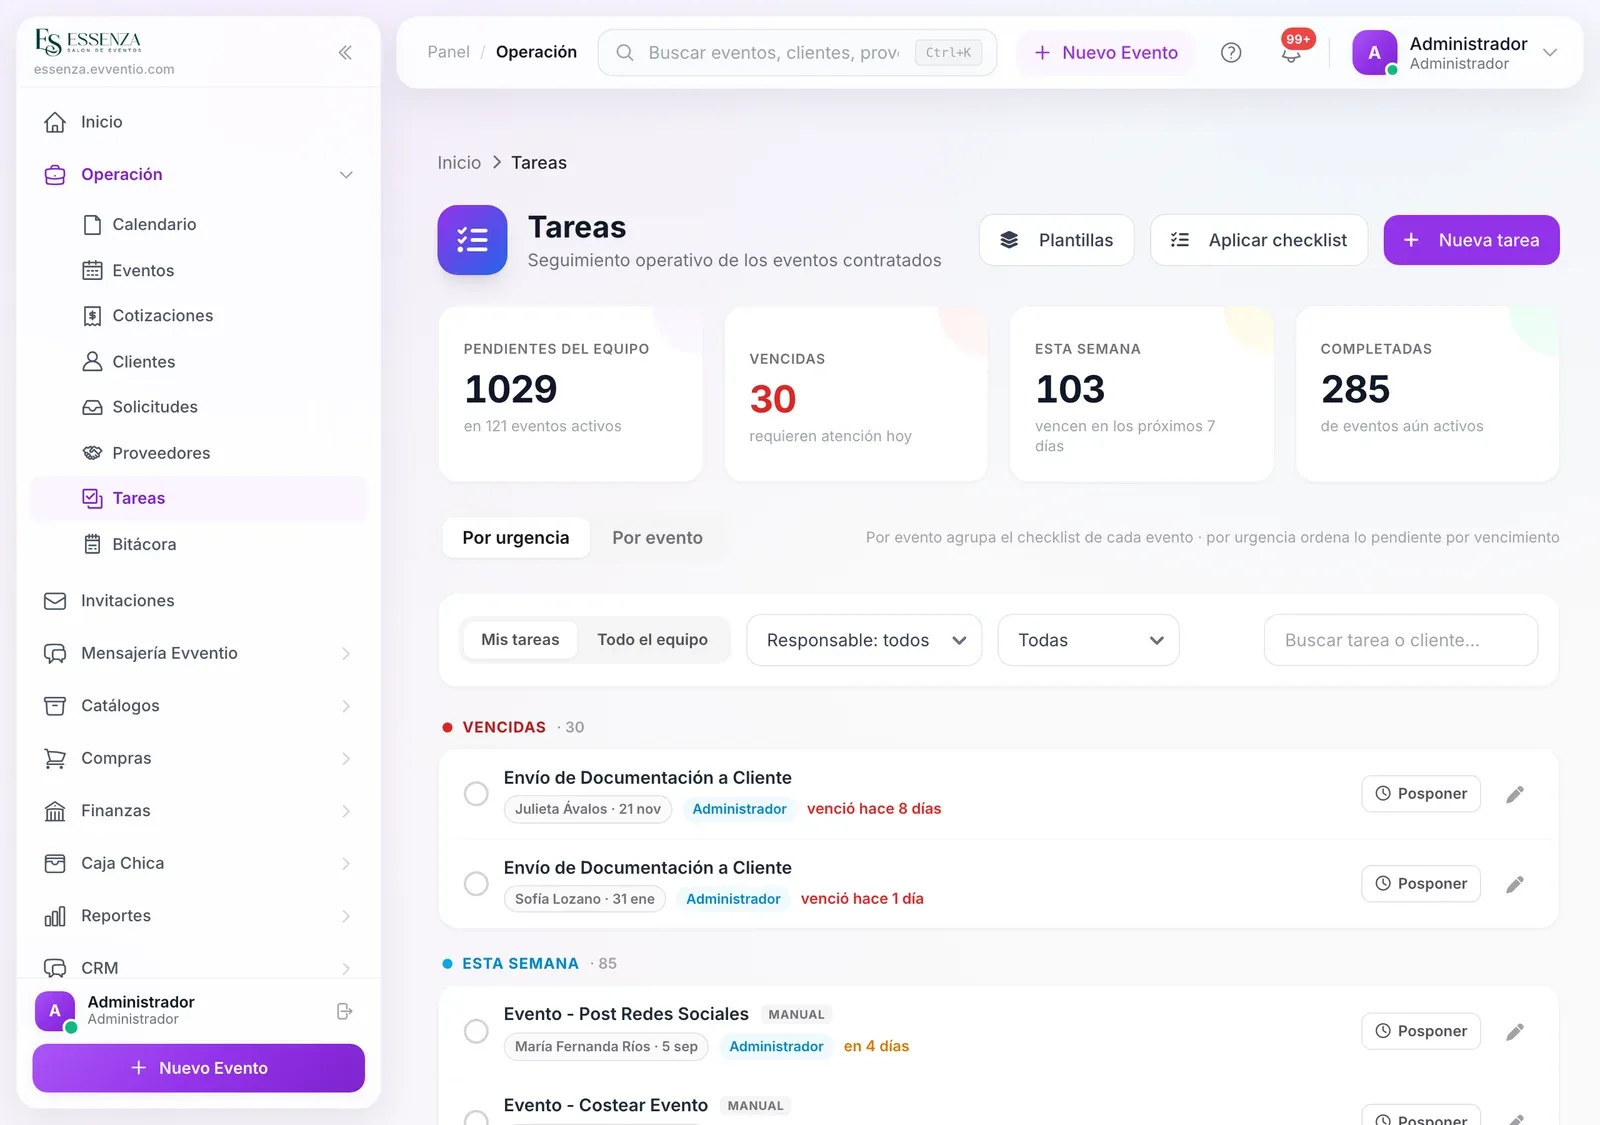Screen dimensions: 1600x1125
Task: Click the Compras shopping cart icon
Action: point(55,759)
